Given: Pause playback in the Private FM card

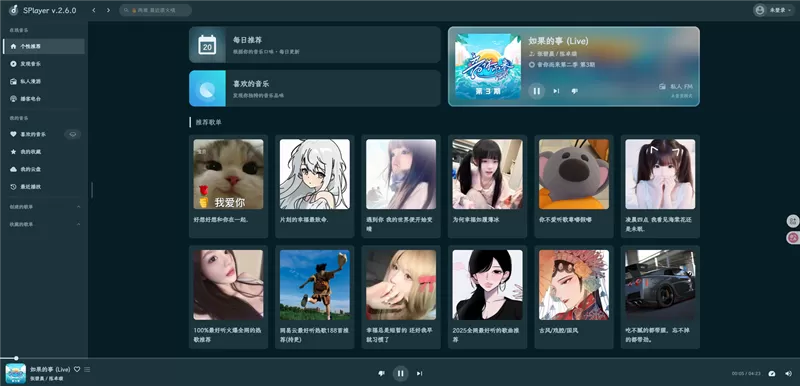Looking at the screenshot, I should coord(536,91).
